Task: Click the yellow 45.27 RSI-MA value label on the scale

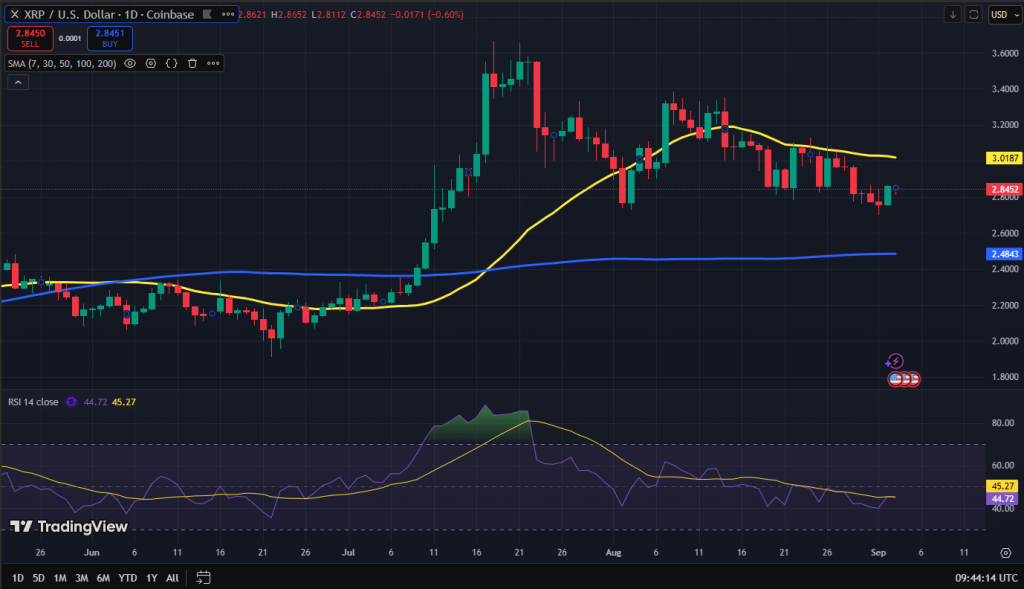Action: tap(1002, 486)
